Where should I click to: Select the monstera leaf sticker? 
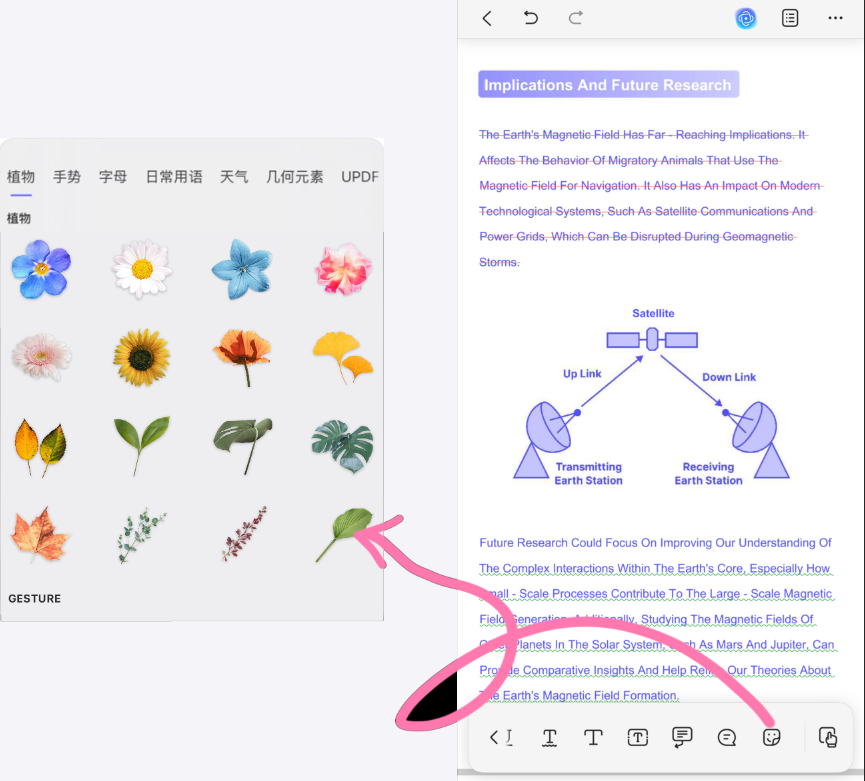click(342, 445)
